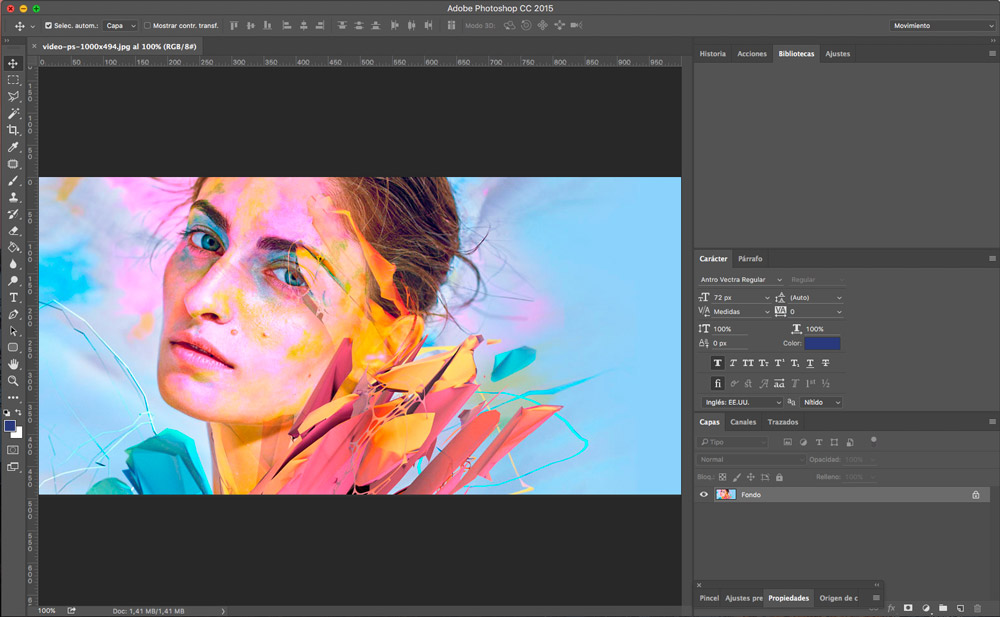Screen dimensions: 1000x617
Task: Click the Character text color swatch
Action: 822,344
